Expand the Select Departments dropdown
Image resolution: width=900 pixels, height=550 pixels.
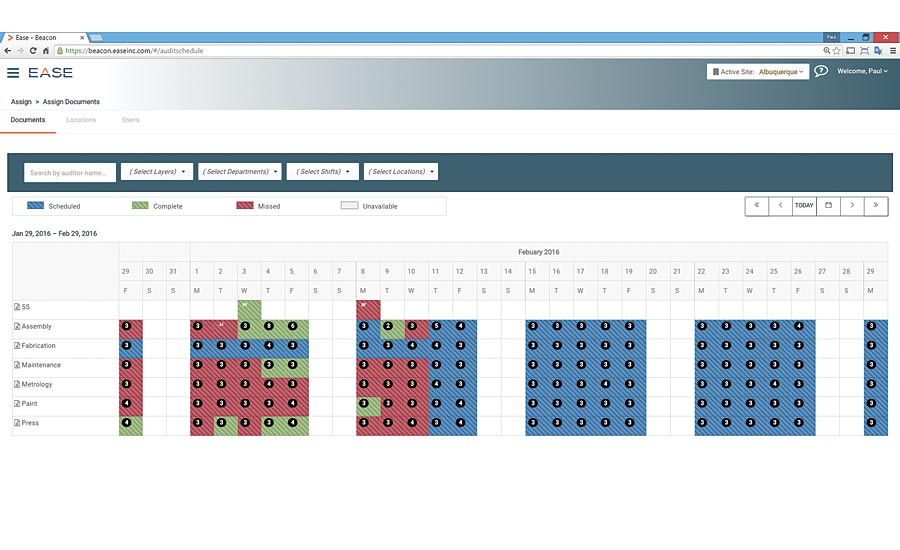point(240,172)
